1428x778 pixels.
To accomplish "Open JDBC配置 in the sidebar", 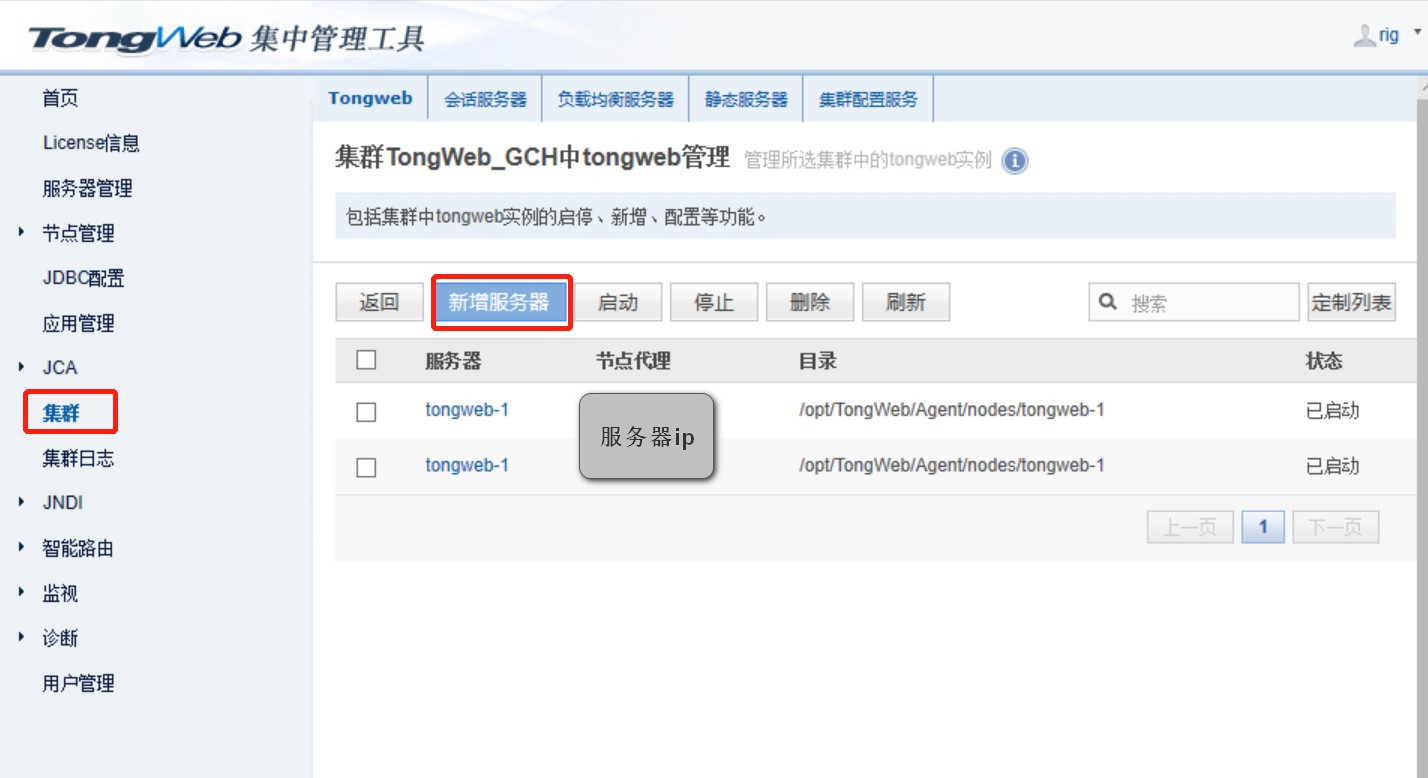I will tap(83, 278).
